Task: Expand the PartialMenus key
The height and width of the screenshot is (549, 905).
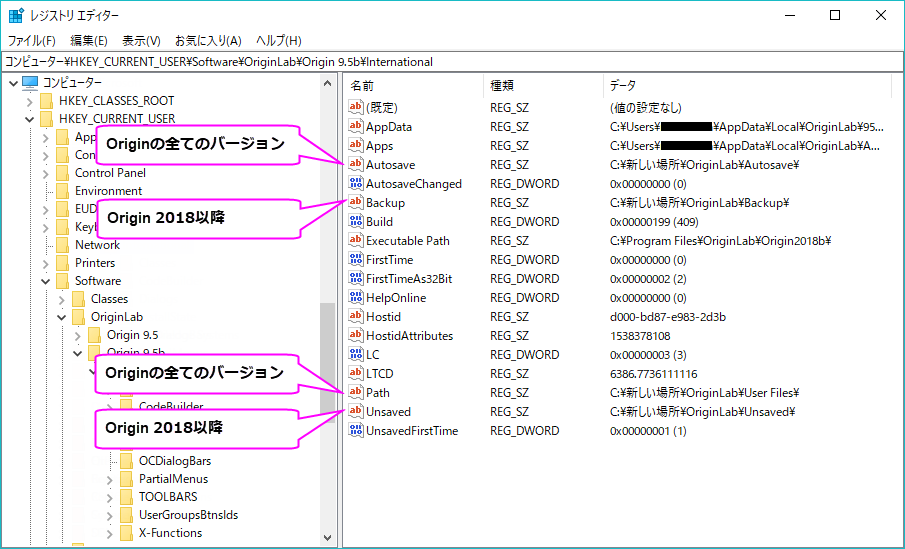Action: 110,479
